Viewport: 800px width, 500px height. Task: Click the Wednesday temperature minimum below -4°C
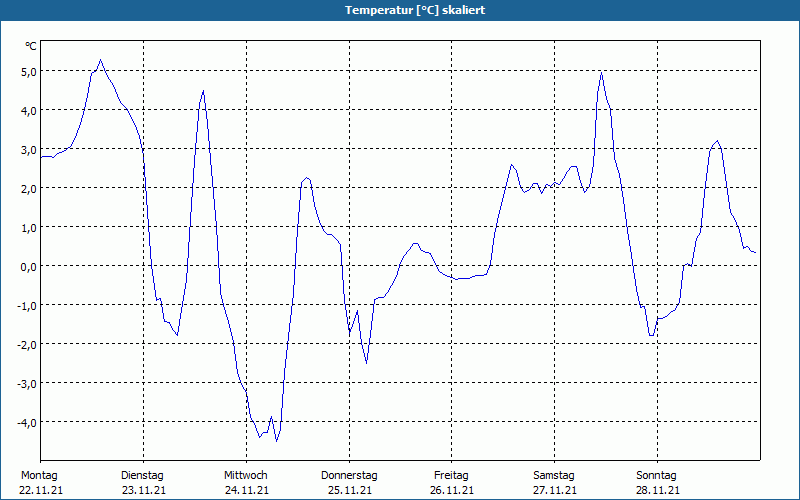277,441
